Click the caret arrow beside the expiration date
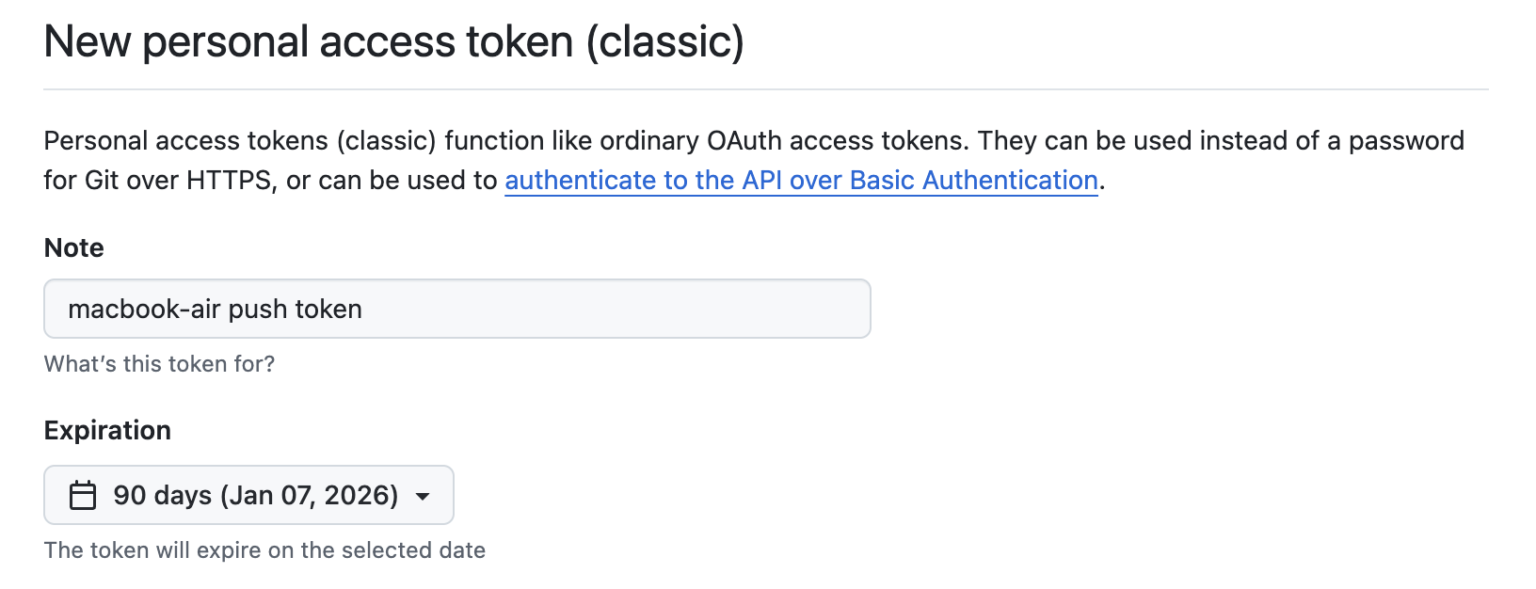Image resolution: width=1536 pixels, height=589 pixels. coord(423,496)
